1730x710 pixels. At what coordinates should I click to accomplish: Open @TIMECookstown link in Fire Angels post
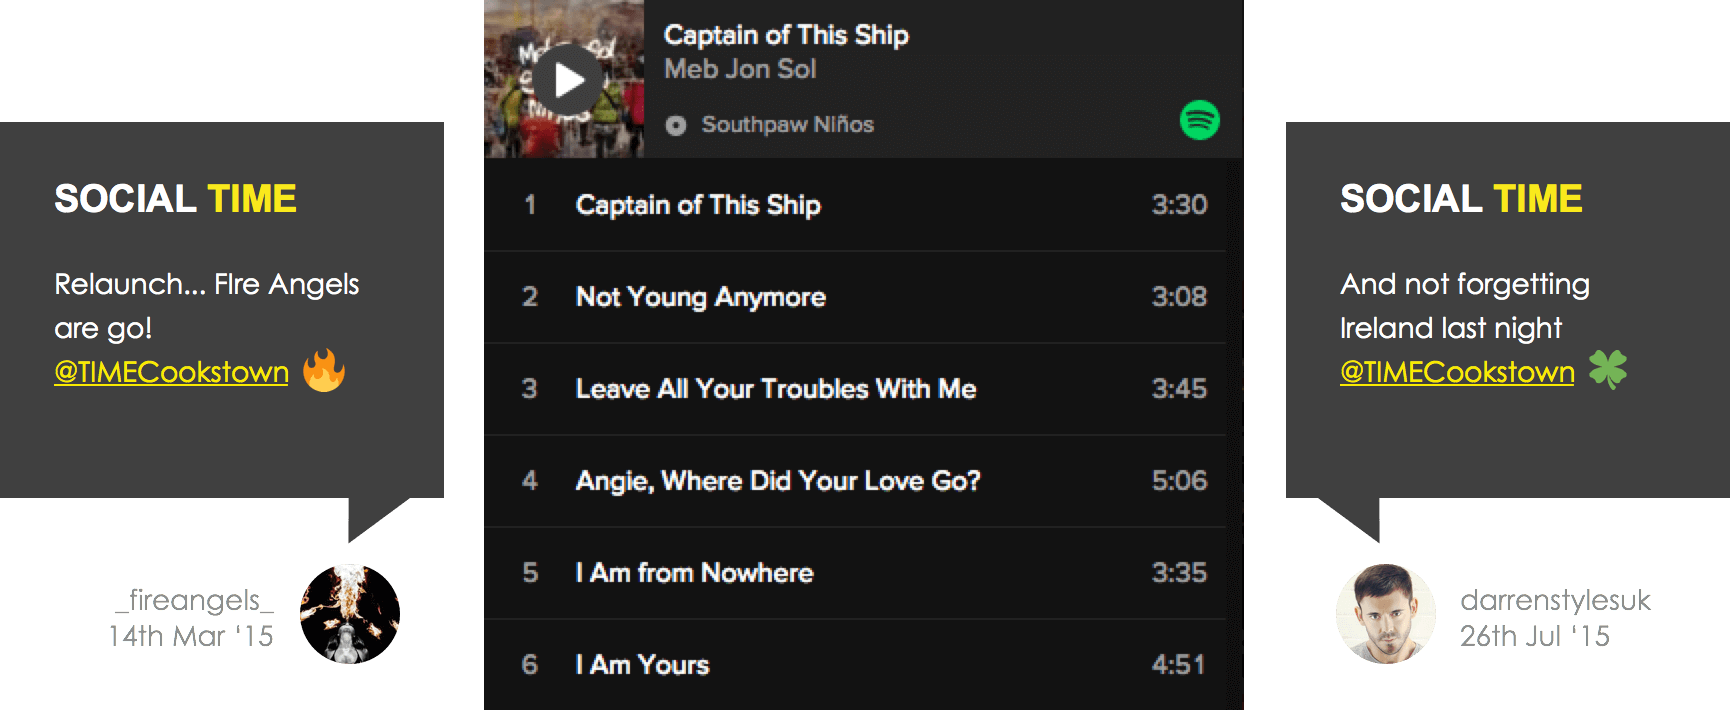point(171,372)
